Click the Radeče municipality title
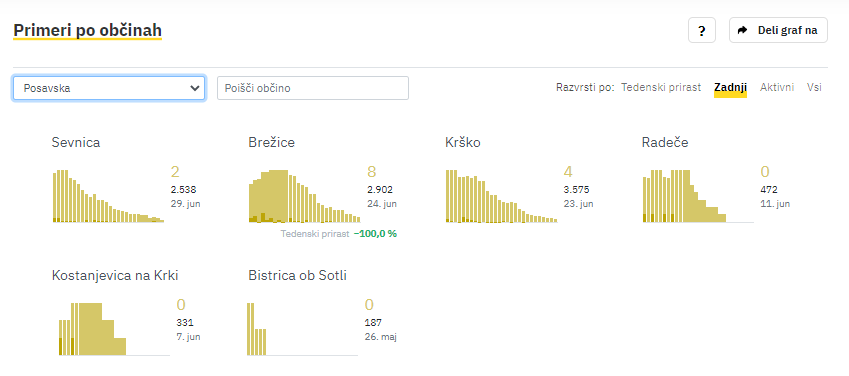The width and height of the screenshot is (849, 376). 665,142
